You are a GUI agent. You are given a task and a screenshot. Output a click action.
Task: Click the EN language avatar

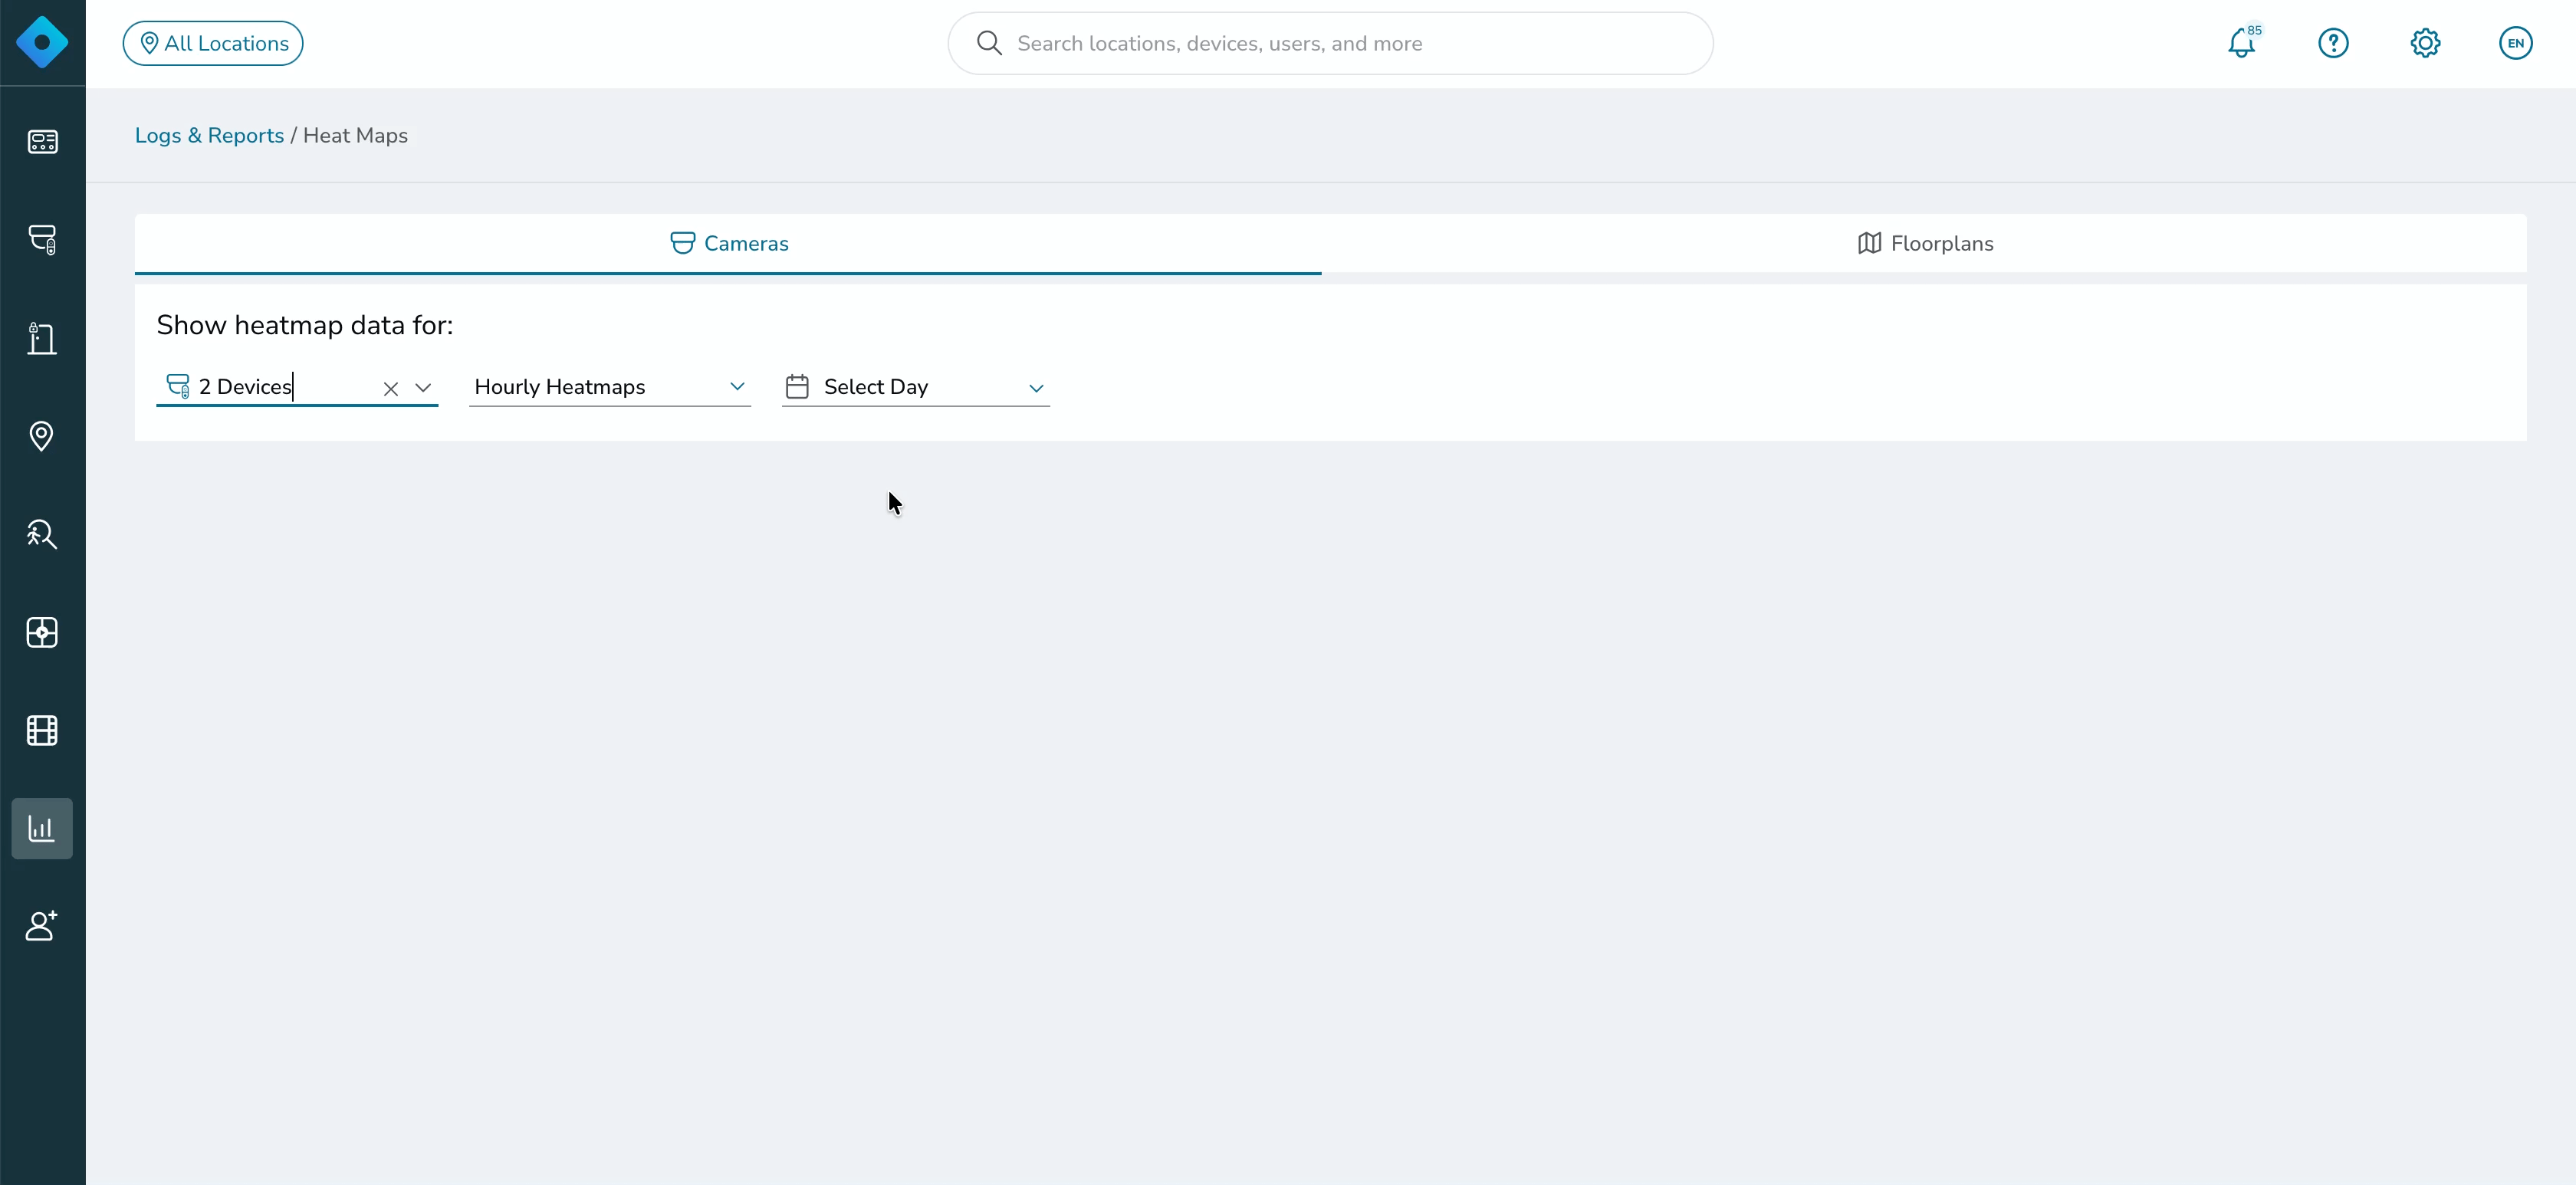[x=2515, y=43]
